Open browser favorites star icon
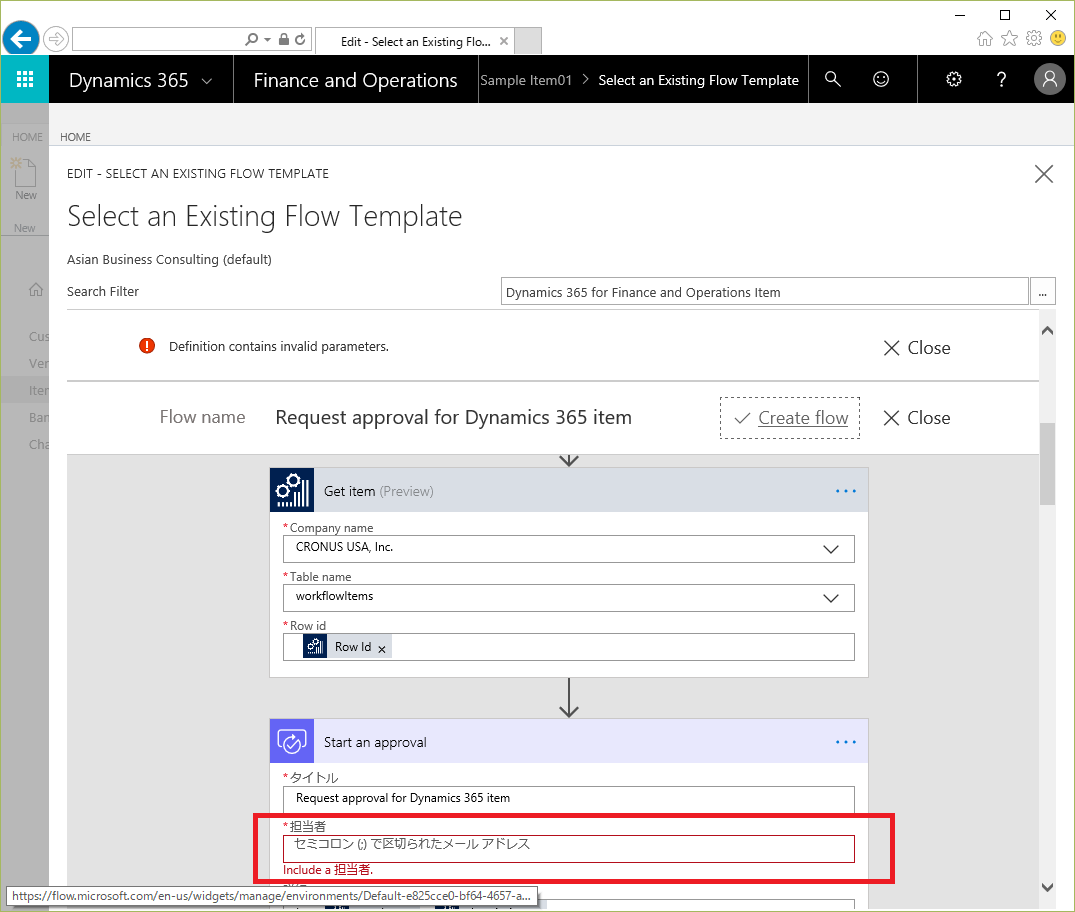1075x912 pixels. tap(1009, 38)
